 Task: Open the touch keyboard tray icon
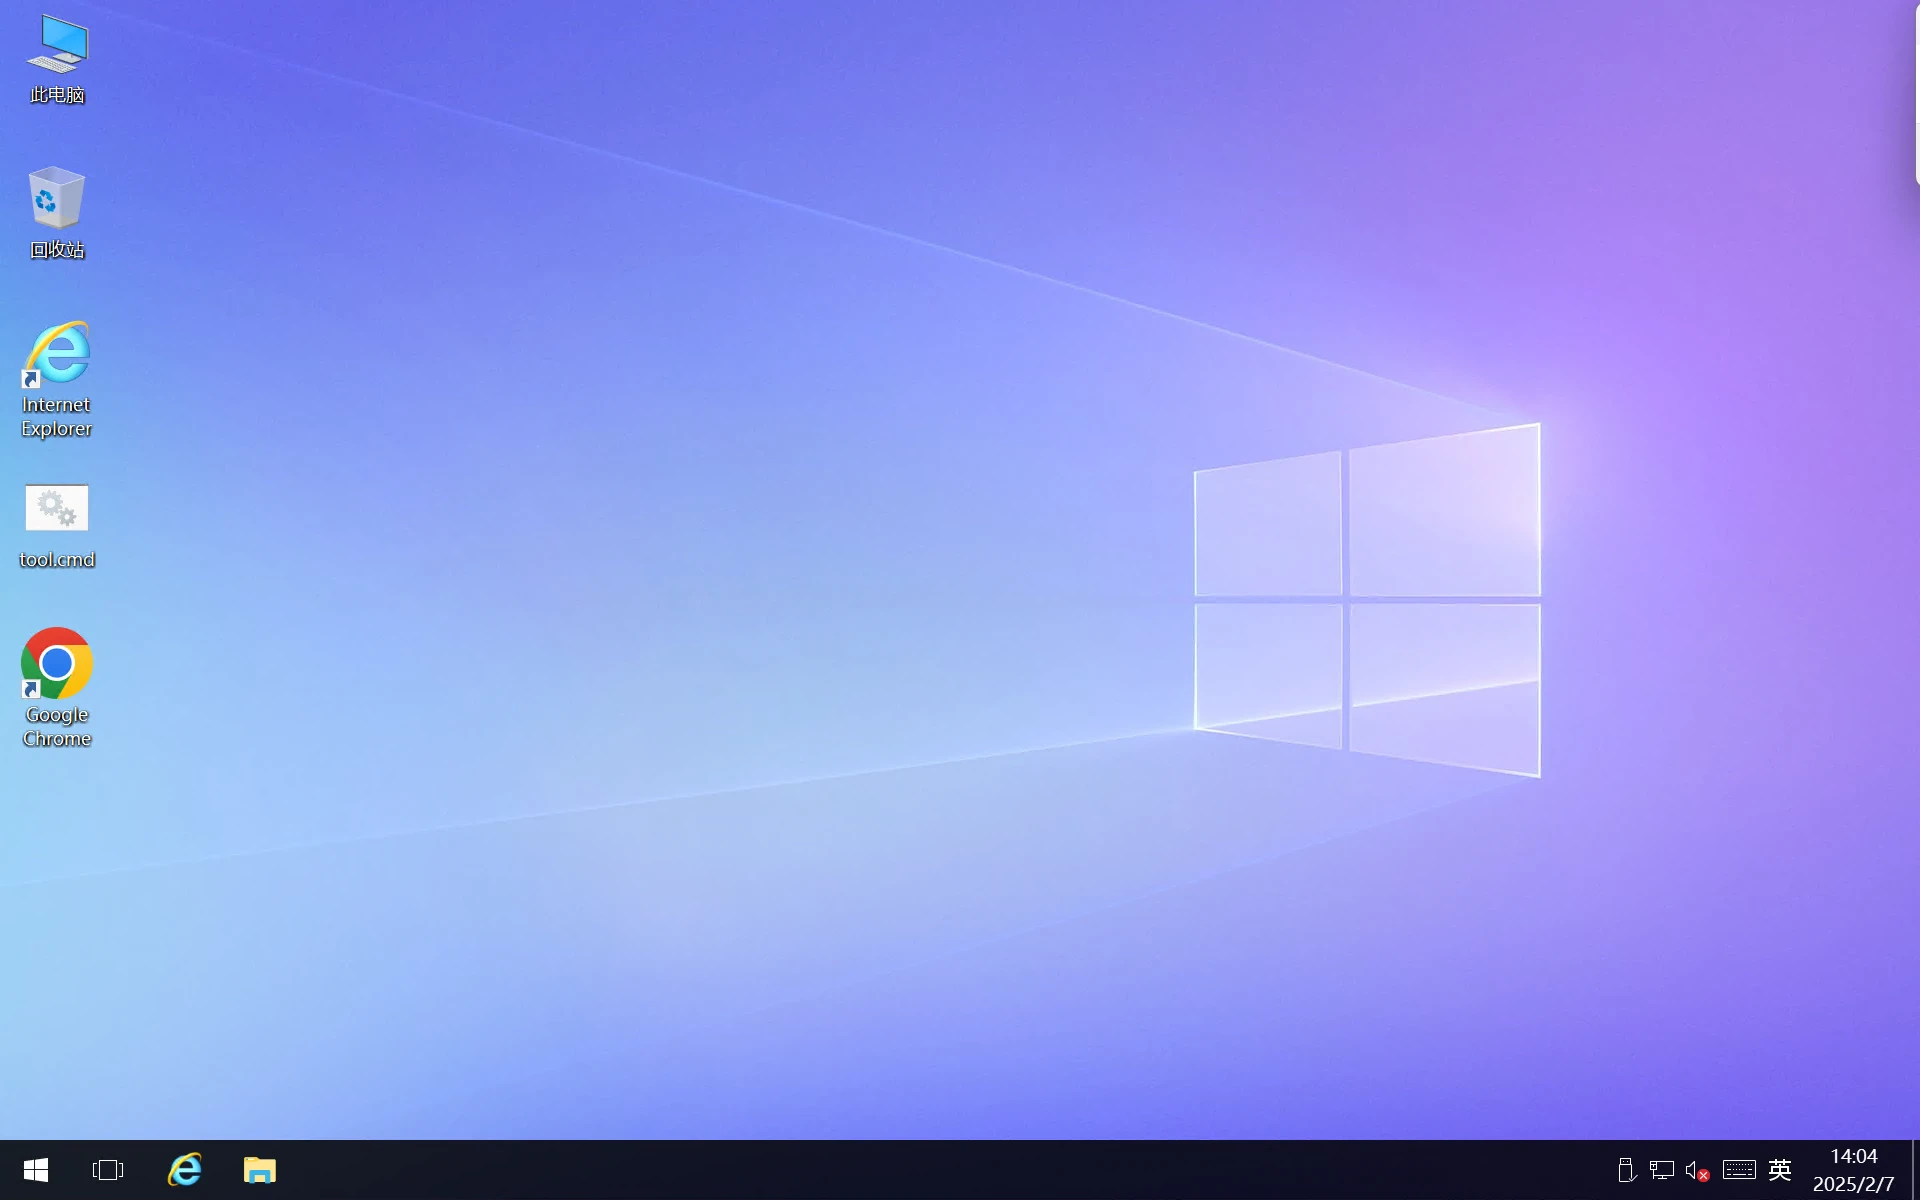1739,1170
